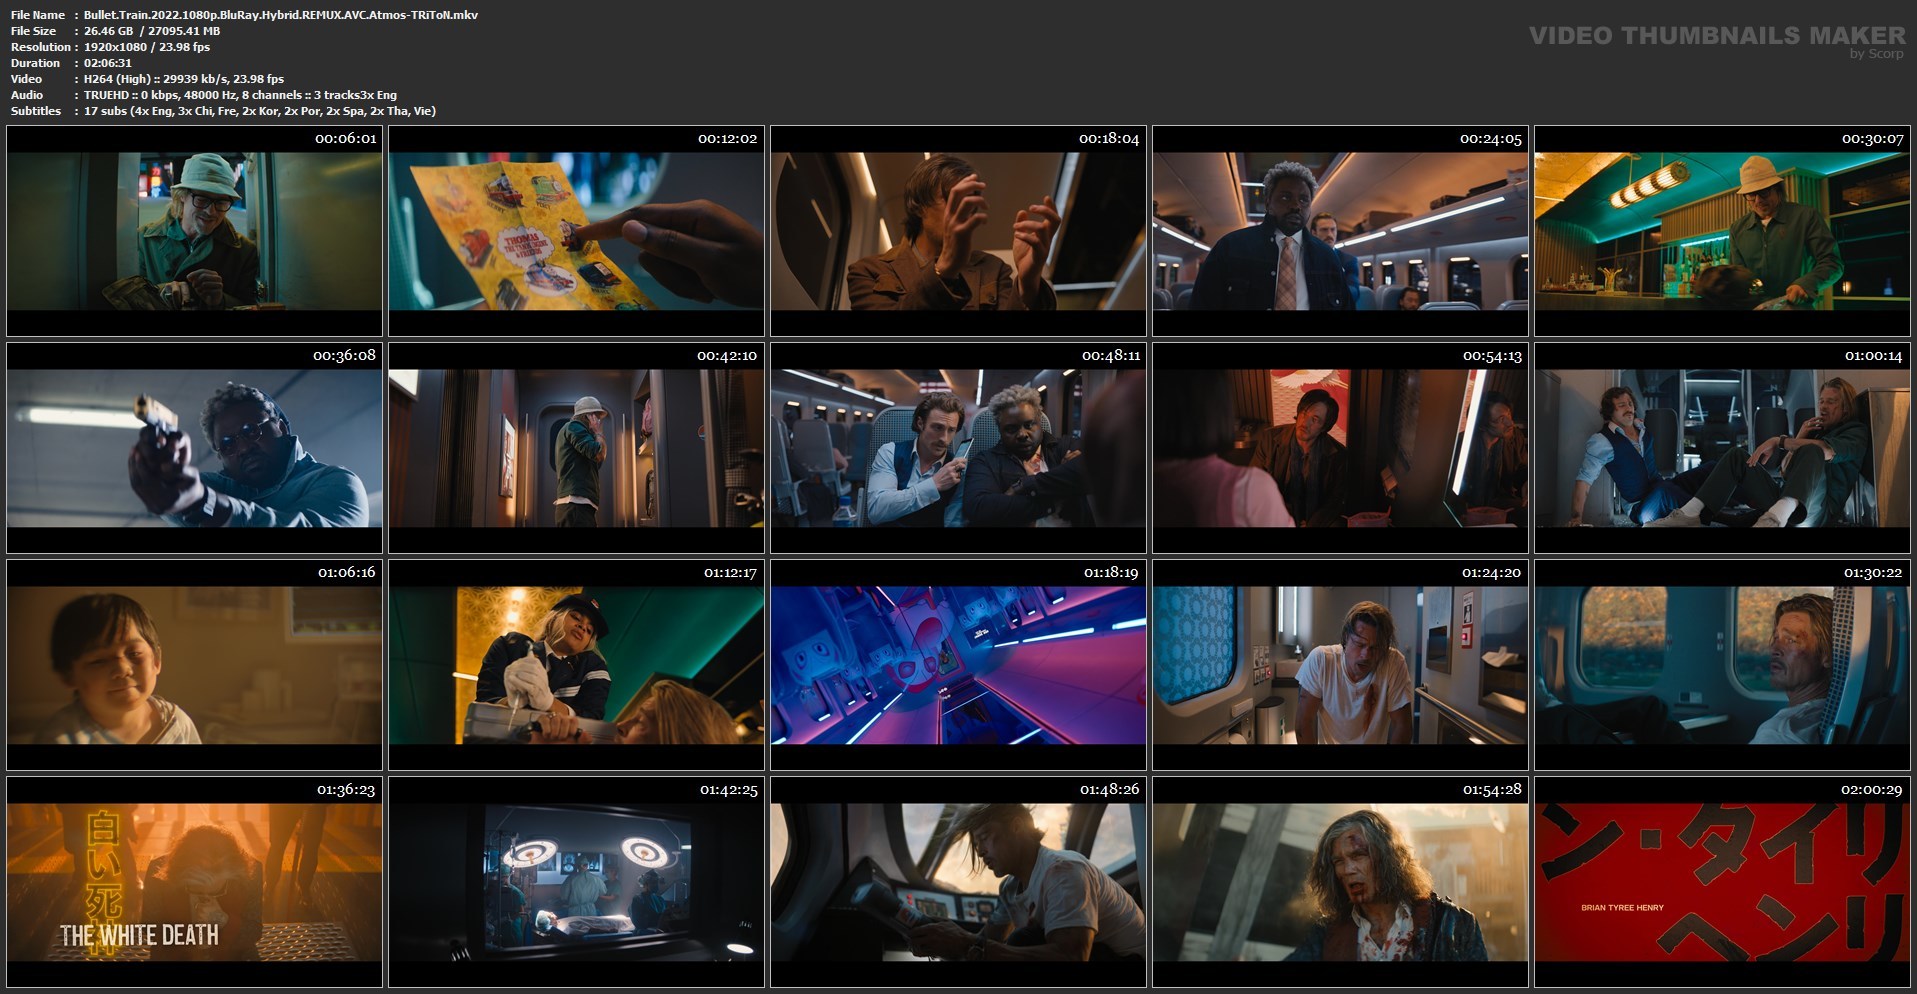Viewport: 1917px width, 994px height.
Task: Click the subtitles 17 subs line
Action: coord(260,111)
